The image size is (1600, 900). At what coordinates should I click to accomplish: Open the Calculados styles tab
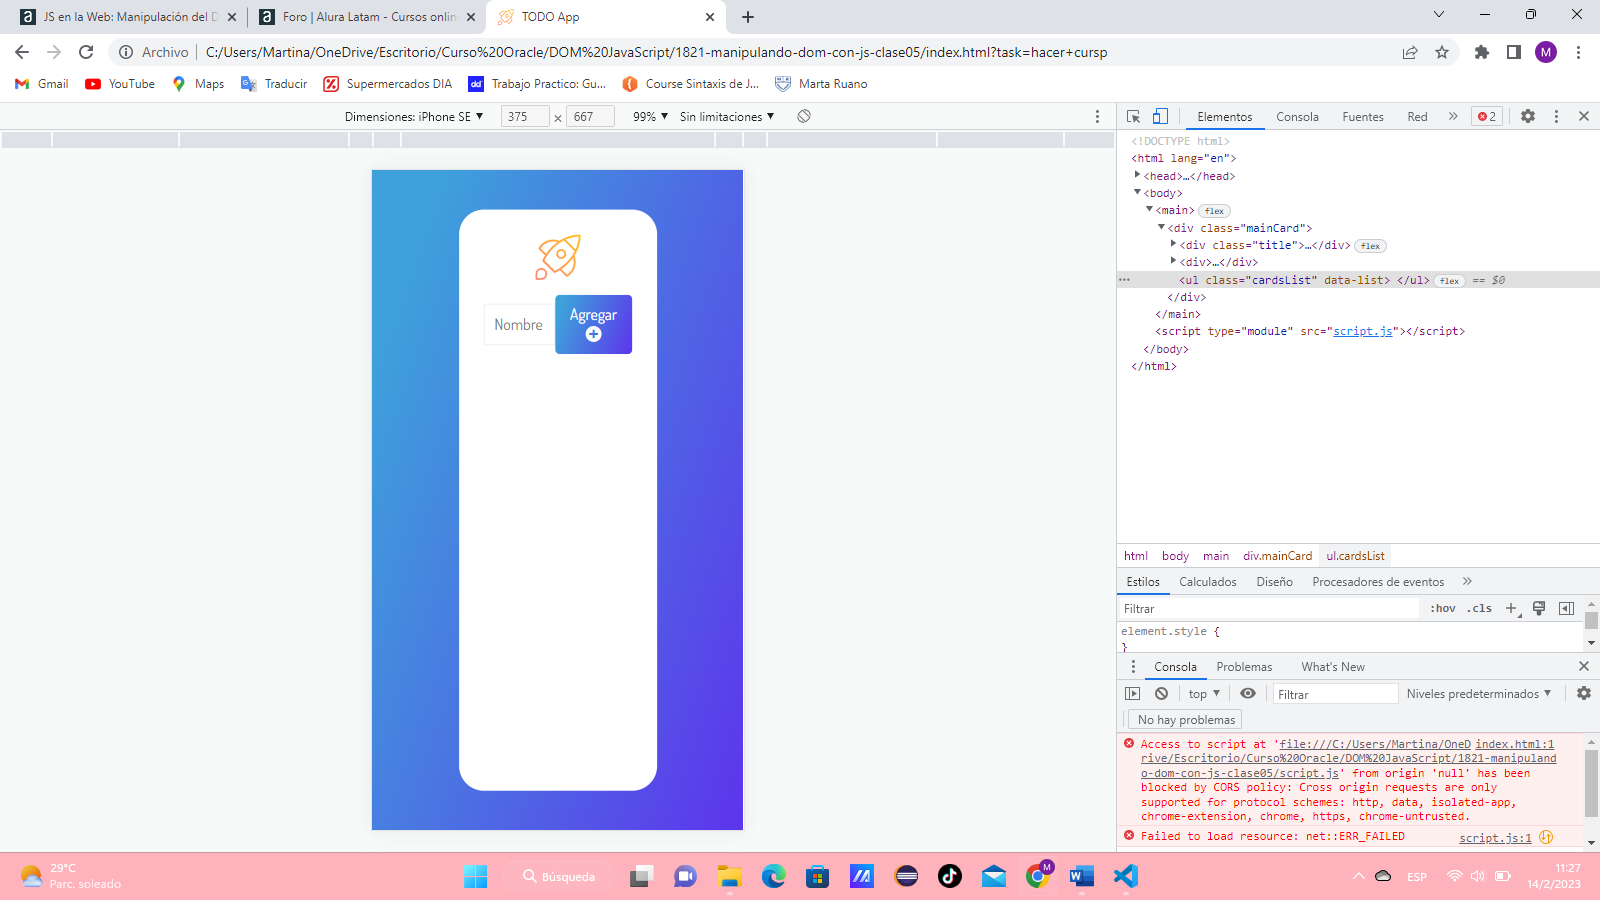coord(1207,582)
